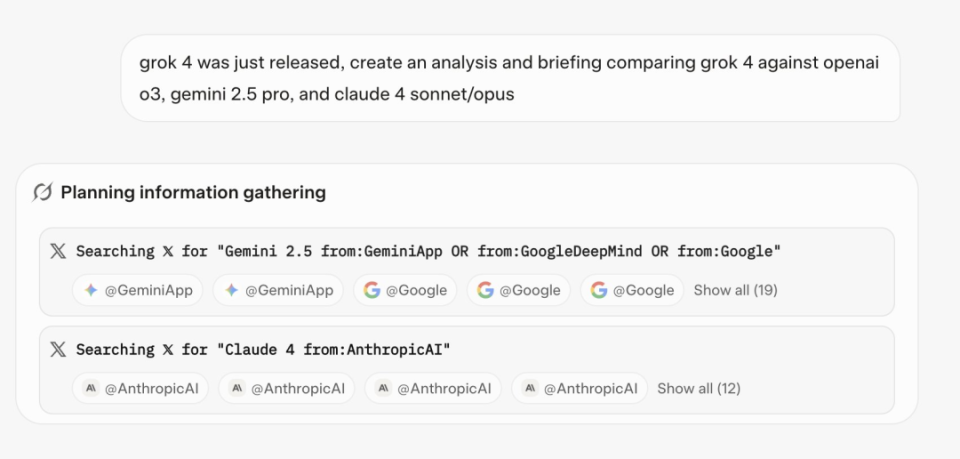Open the second @GeminiApp source chip

click(x=278, y=290)
